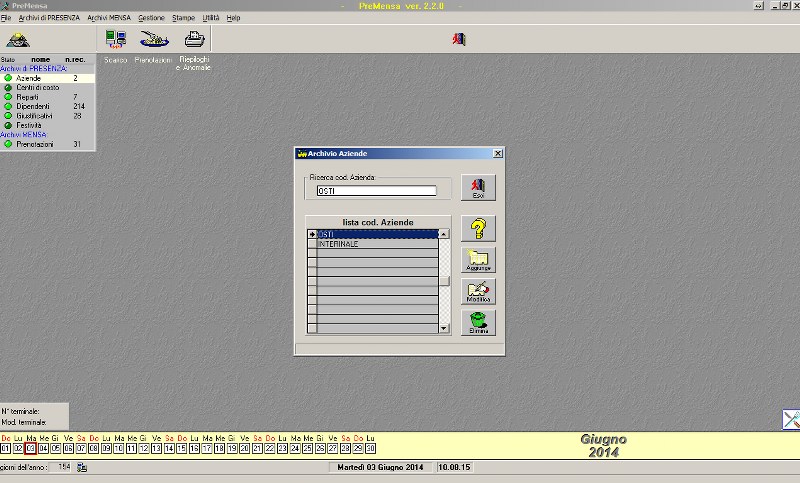Image resolution: width=800 pixels, height=483 pixels.
Task: Click the Giugno 2014 month label
Action: tap(604, 446)
